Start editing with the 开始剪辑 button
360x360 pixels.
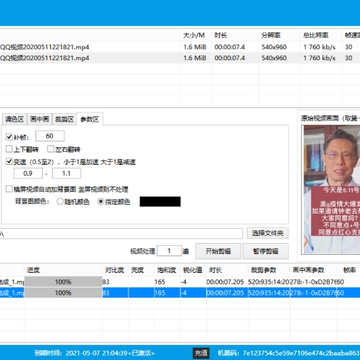[x=218, y=251]
